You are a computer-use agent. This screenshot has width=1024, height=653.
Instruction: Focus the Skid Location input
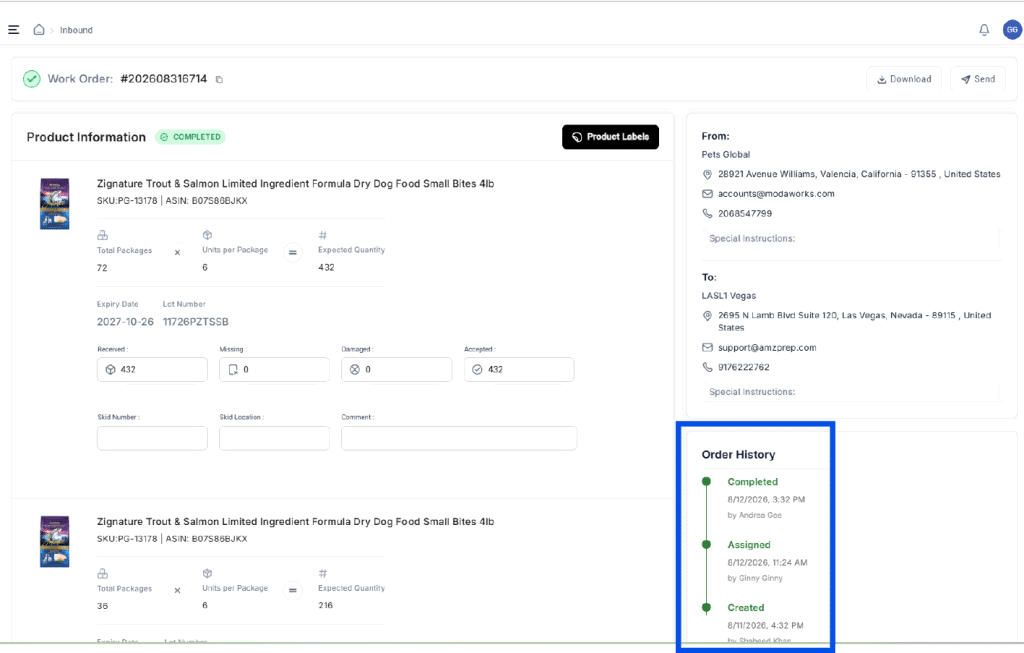(x=274, y=438)
